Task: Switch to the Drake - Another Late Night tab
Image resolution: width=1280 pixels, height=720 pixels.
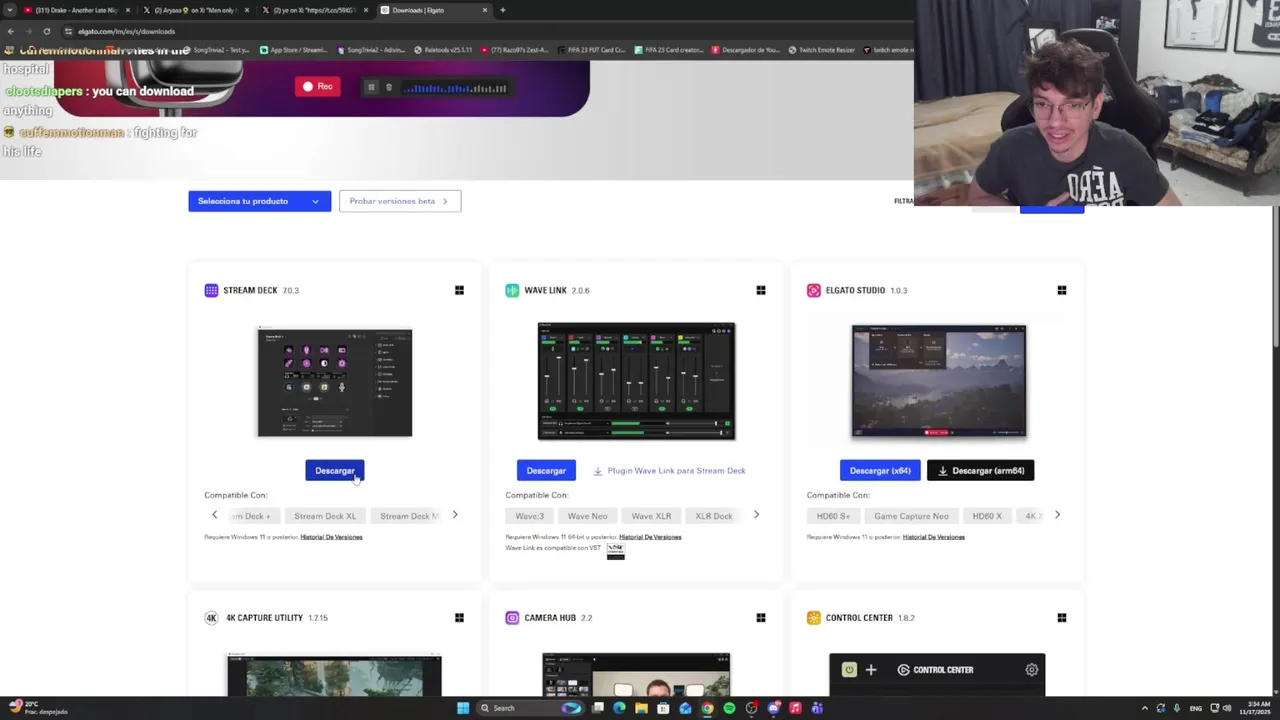Action: click(x=78, y=10)
